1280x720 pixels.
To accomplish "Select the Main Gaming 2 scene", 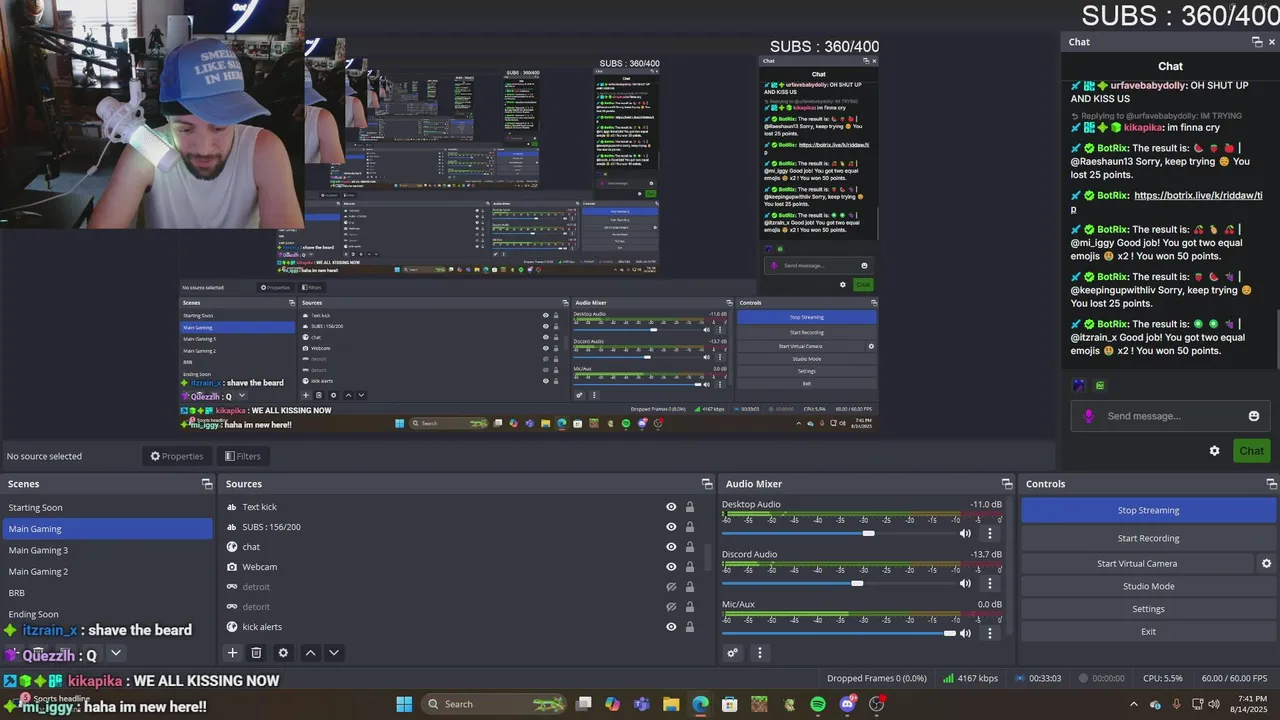I will 106,571.
